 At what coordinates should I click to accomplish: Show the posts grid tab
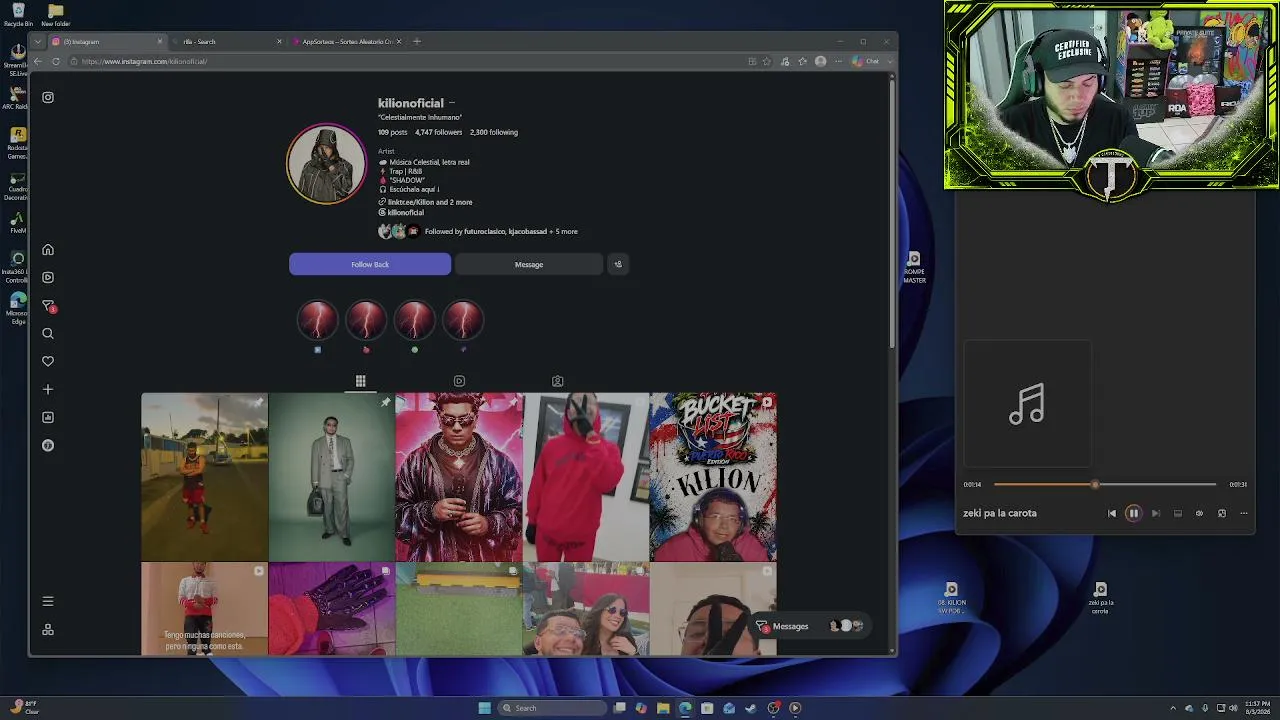click(361, 381)
